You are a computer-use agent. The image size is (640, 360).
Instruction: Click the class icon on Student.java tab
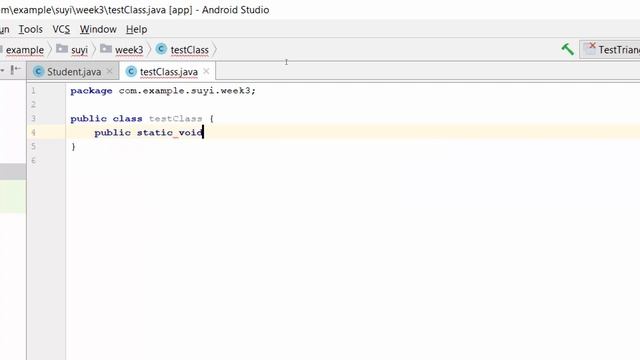tap(38, 72)
